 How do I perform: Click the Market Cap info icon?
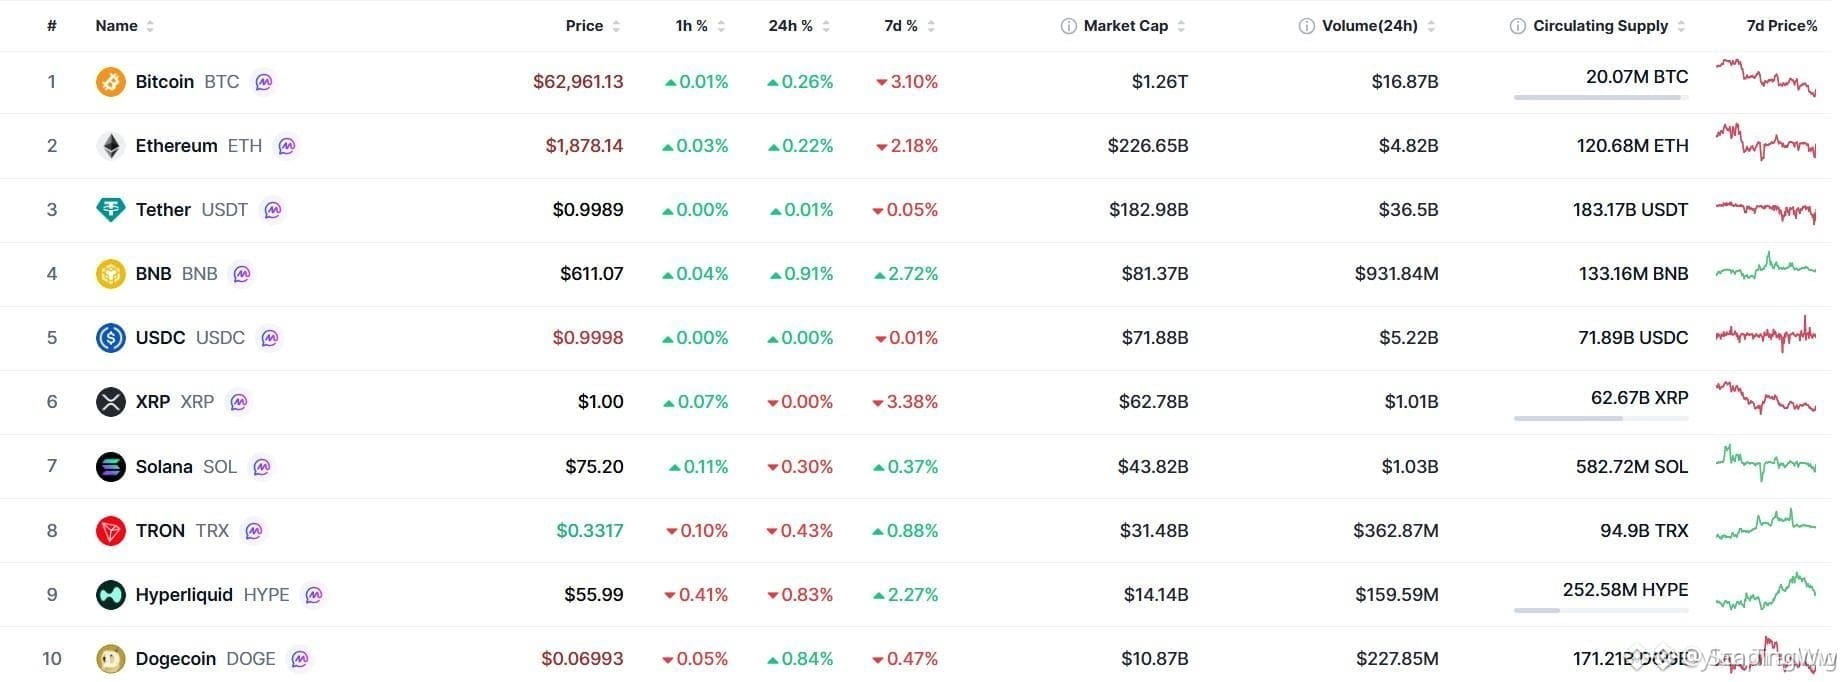[x=1068, y=26]
